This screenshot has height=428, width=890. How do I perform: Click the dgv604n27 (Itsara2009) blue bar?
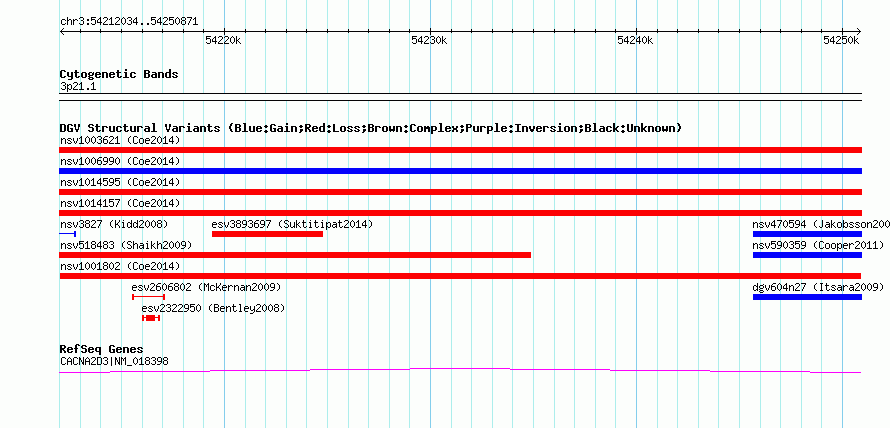coord(807,297)
